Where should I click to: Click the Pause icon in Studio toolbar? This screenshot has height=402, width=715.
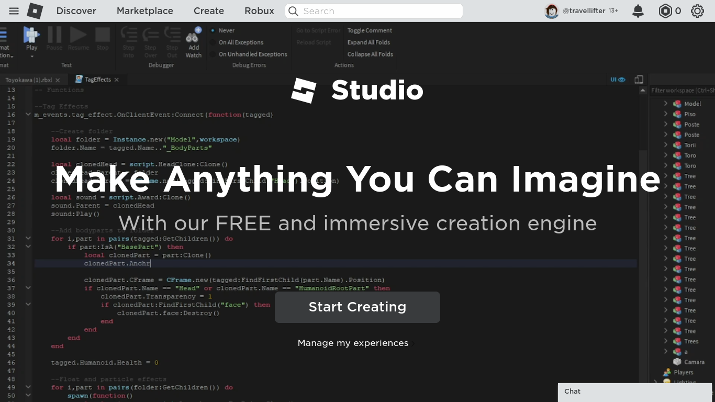(x=54, y=35)
